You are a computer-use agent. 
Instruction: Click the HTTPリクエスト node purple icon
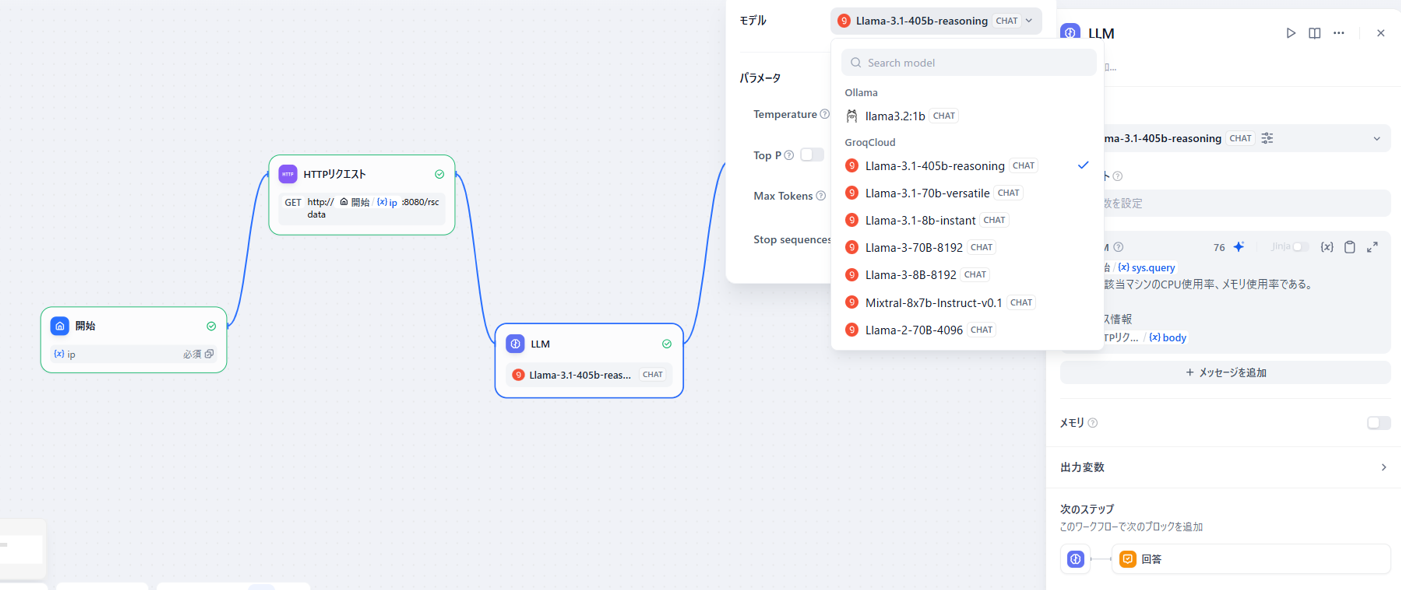(288, 174)
